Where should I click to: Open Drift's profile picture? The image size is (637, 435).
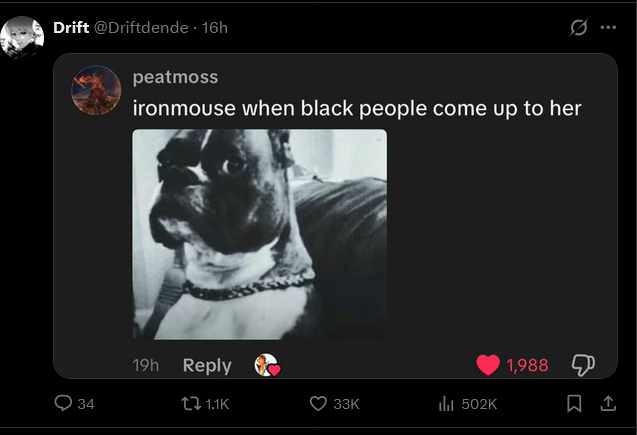22,37
